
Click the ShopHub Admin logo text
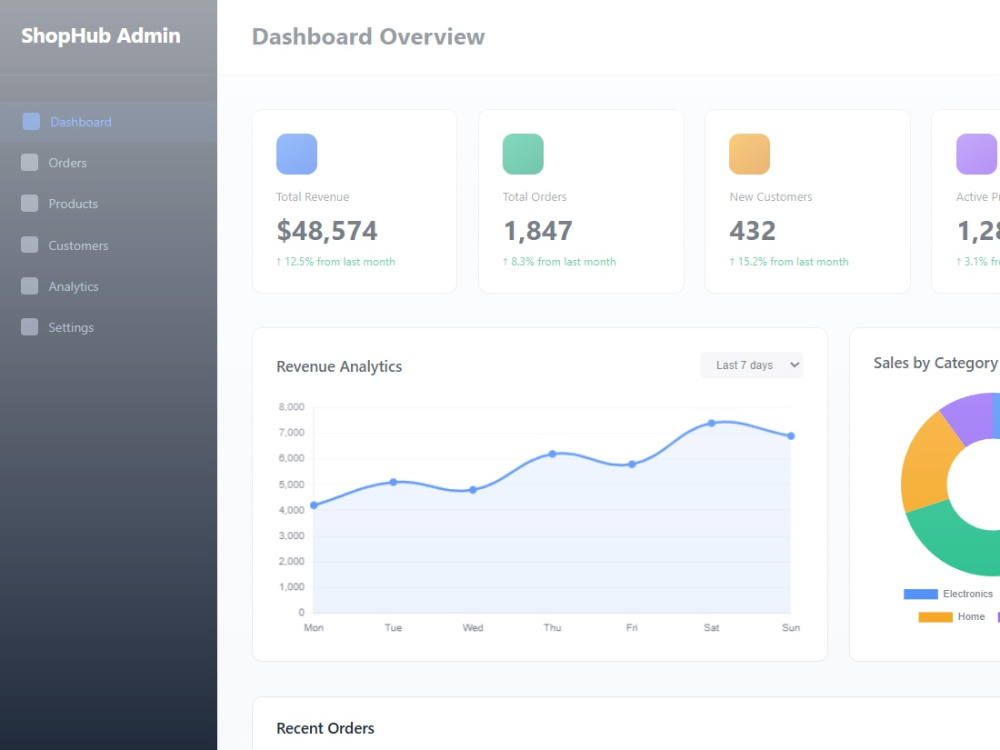click(101, 36)
